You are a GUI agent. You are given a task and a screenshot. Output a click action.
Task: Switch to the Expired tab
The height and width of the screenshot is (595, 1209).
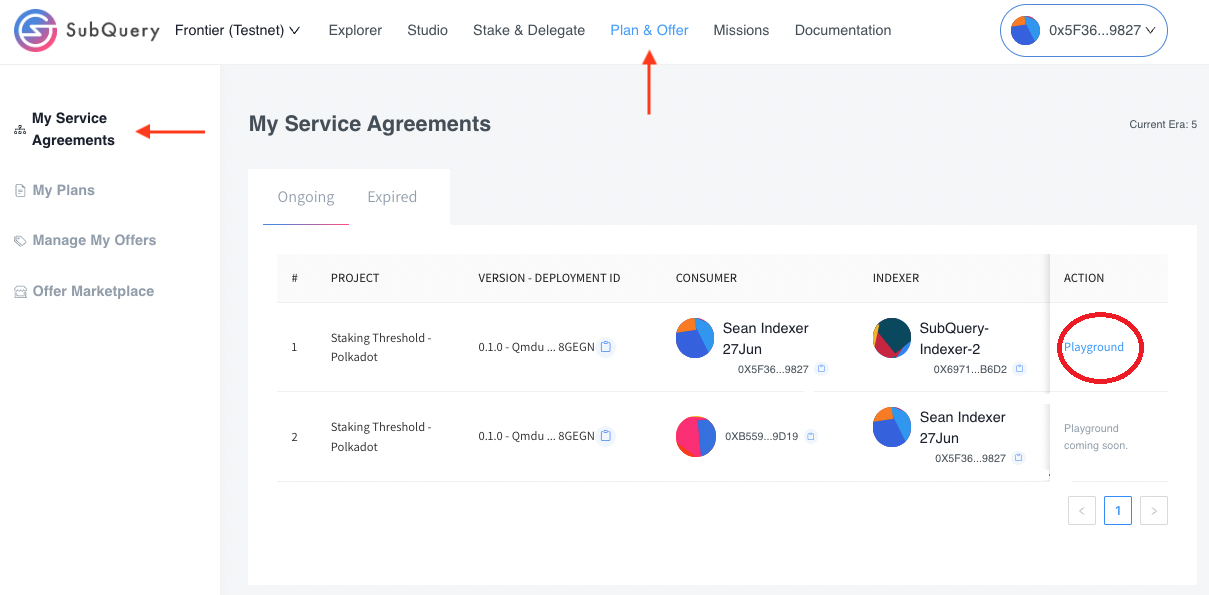click(x=392, y=197)
